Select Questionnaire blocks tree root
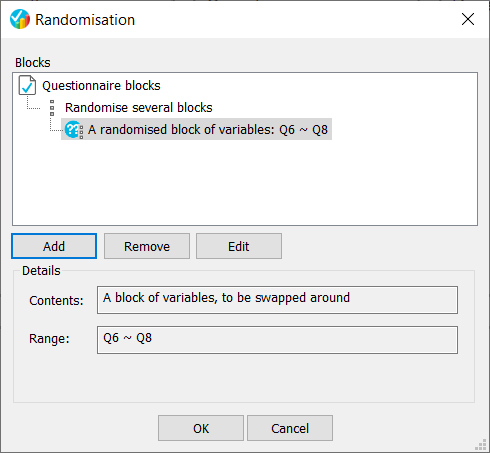The width and height of the screenshot is (490, 453). click(101, 86)
